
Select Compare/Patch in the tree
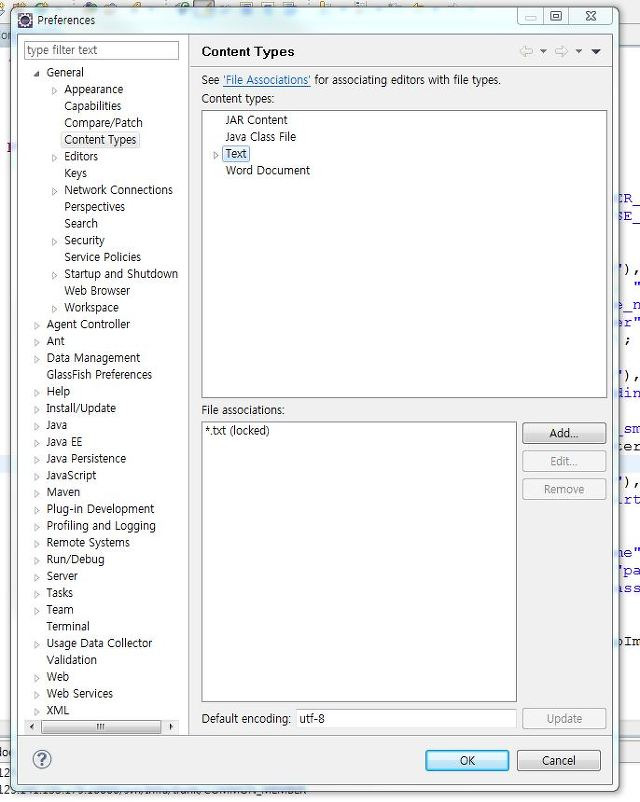pyautogui.click(x=103, y=123)
